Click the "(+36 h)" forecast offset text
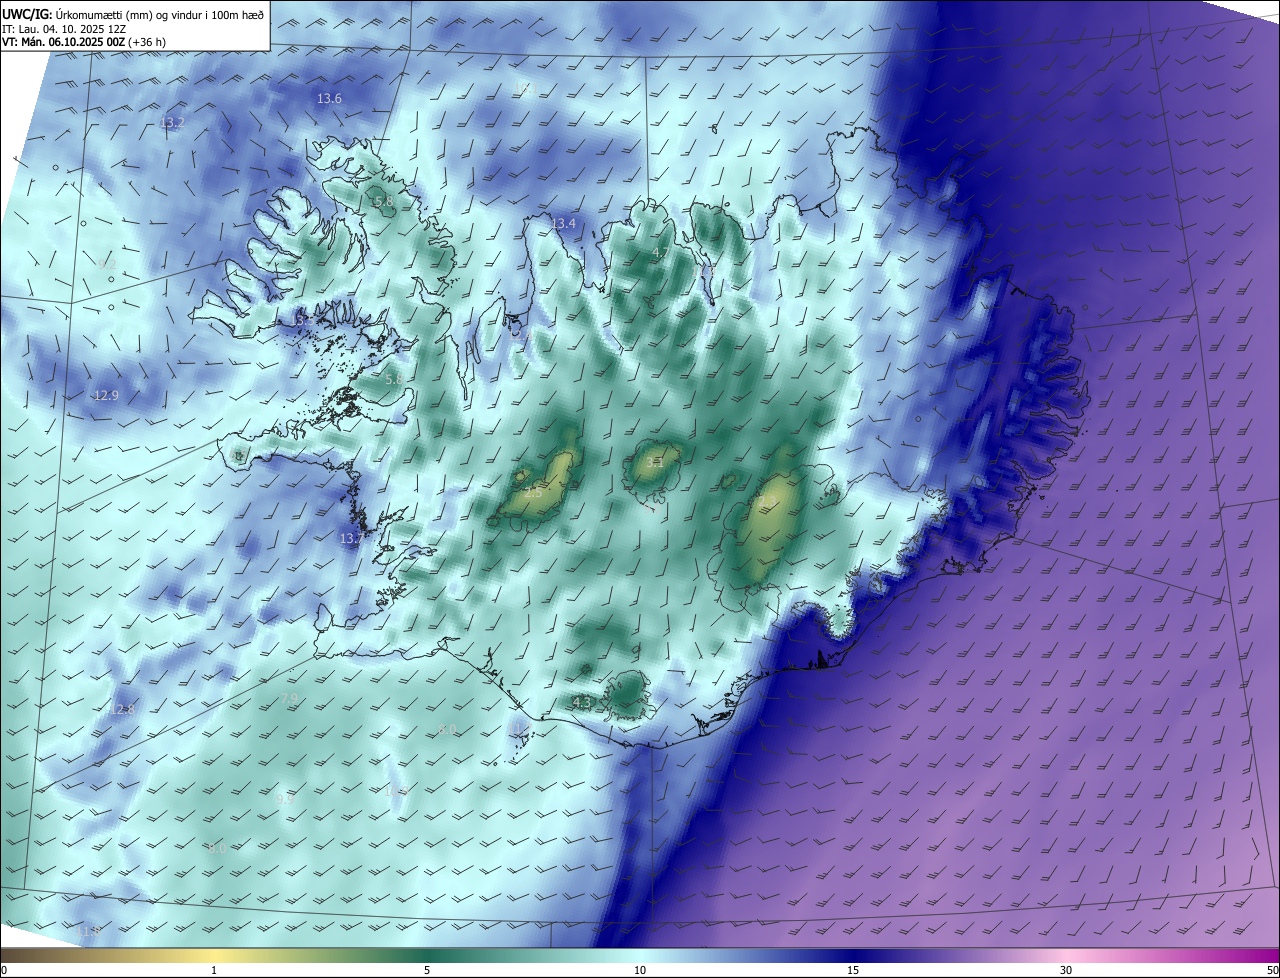Viewport: 1280px width, 978px height. coord(148,42)
